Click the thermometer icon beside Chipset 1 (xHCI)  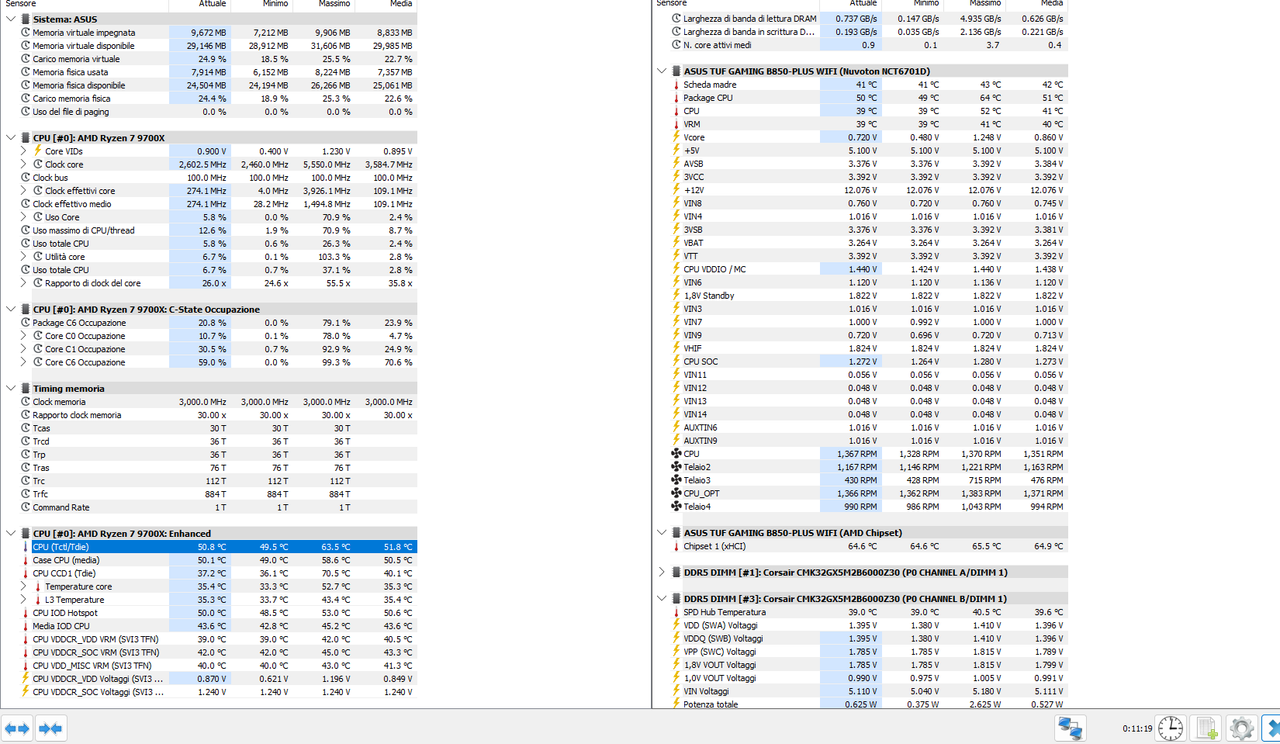point(676,546)
